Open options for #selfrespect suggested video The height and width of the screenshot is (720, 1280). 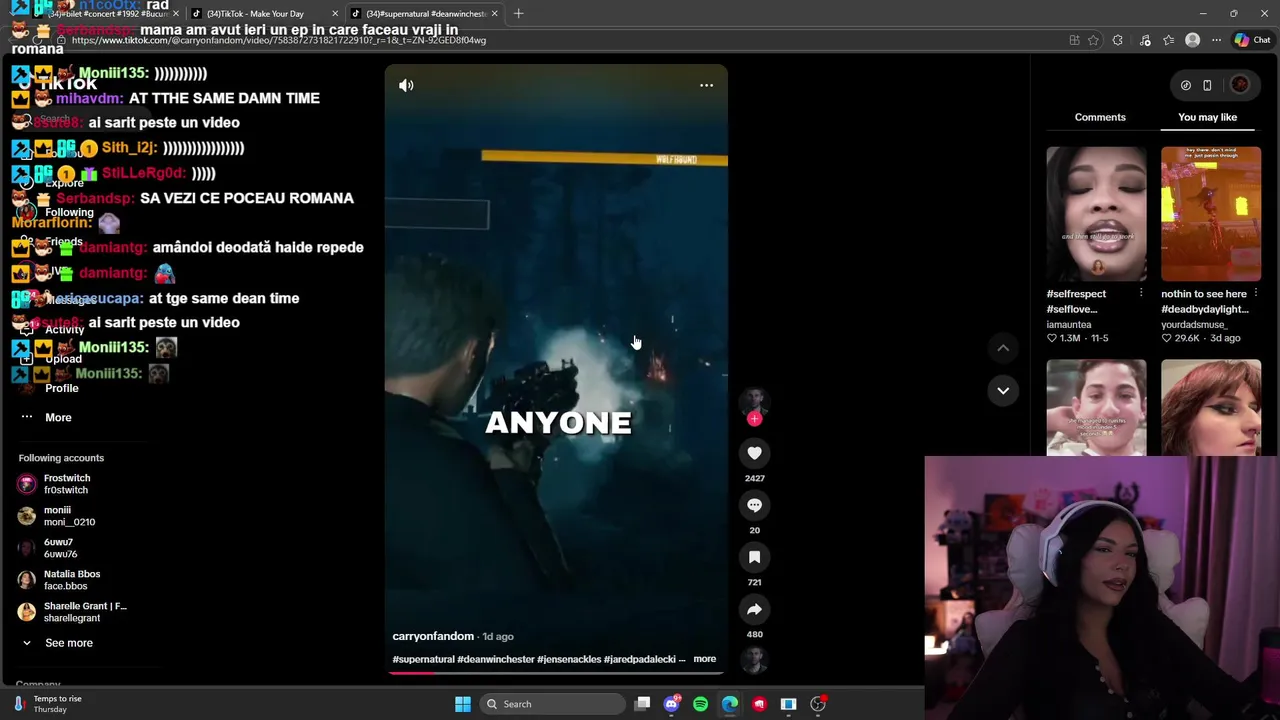[x=1141, y=293]
